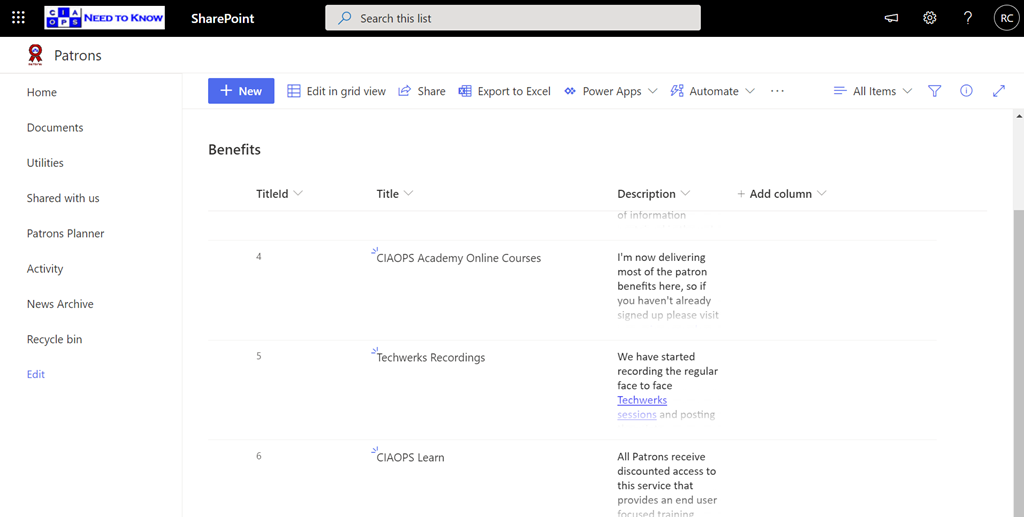Click the New item button
This screenshot has height=517, width=1024.
[x=240, y=91]
